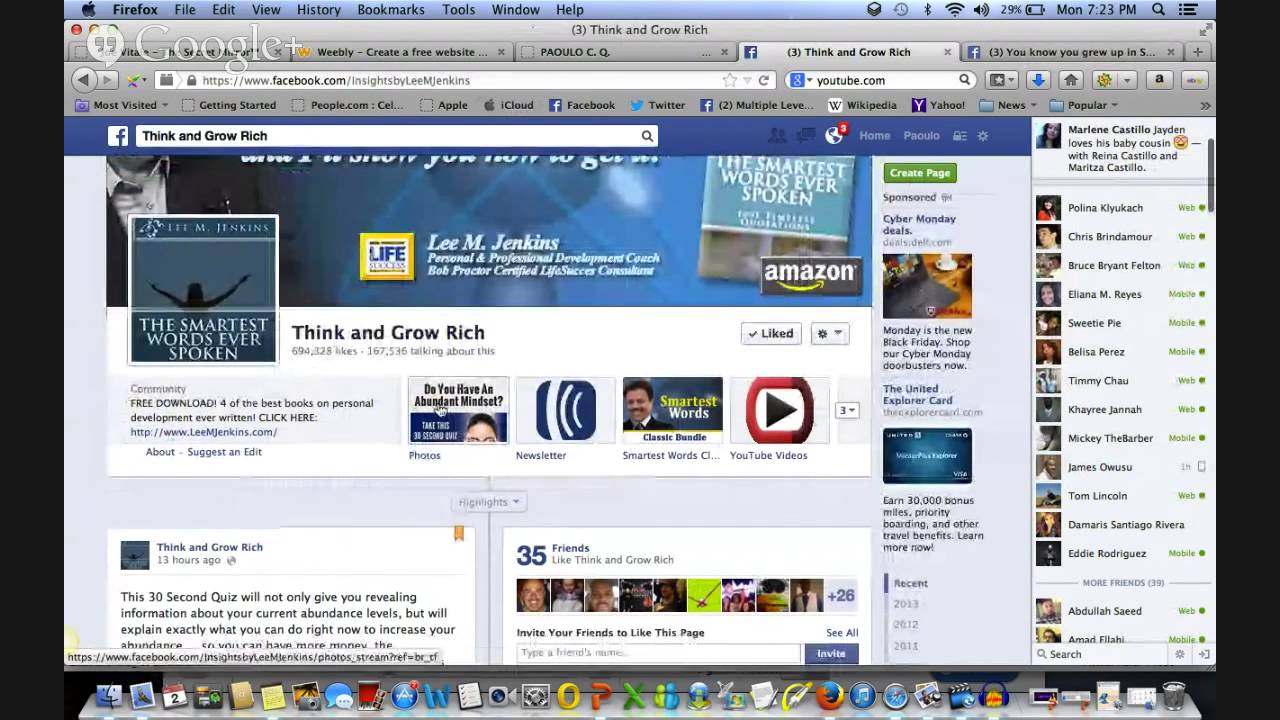Screen dimensions: 1280x720
Task: Click the About link under the page info
Action: pos(160,452)
